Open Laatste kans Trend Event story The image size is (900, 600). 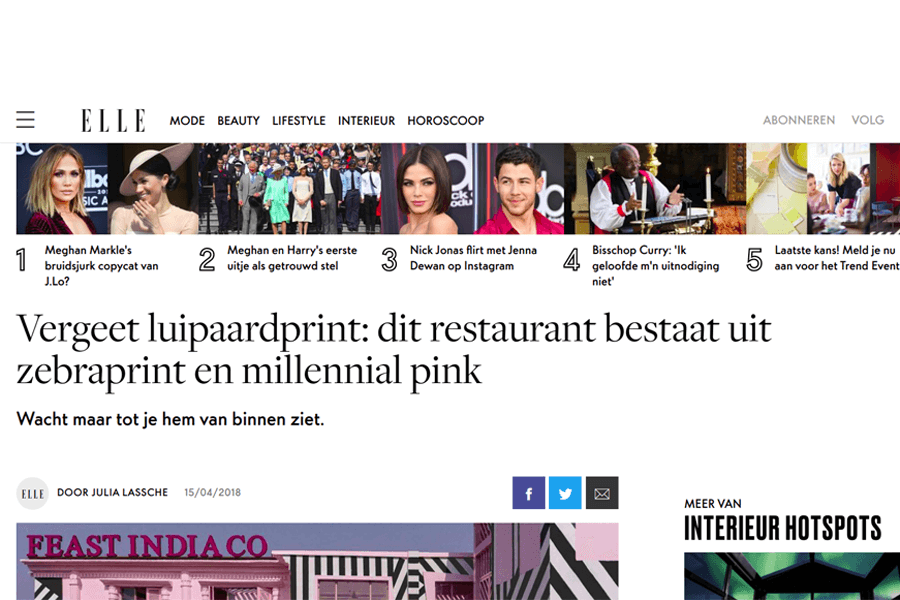pos(837,258)
